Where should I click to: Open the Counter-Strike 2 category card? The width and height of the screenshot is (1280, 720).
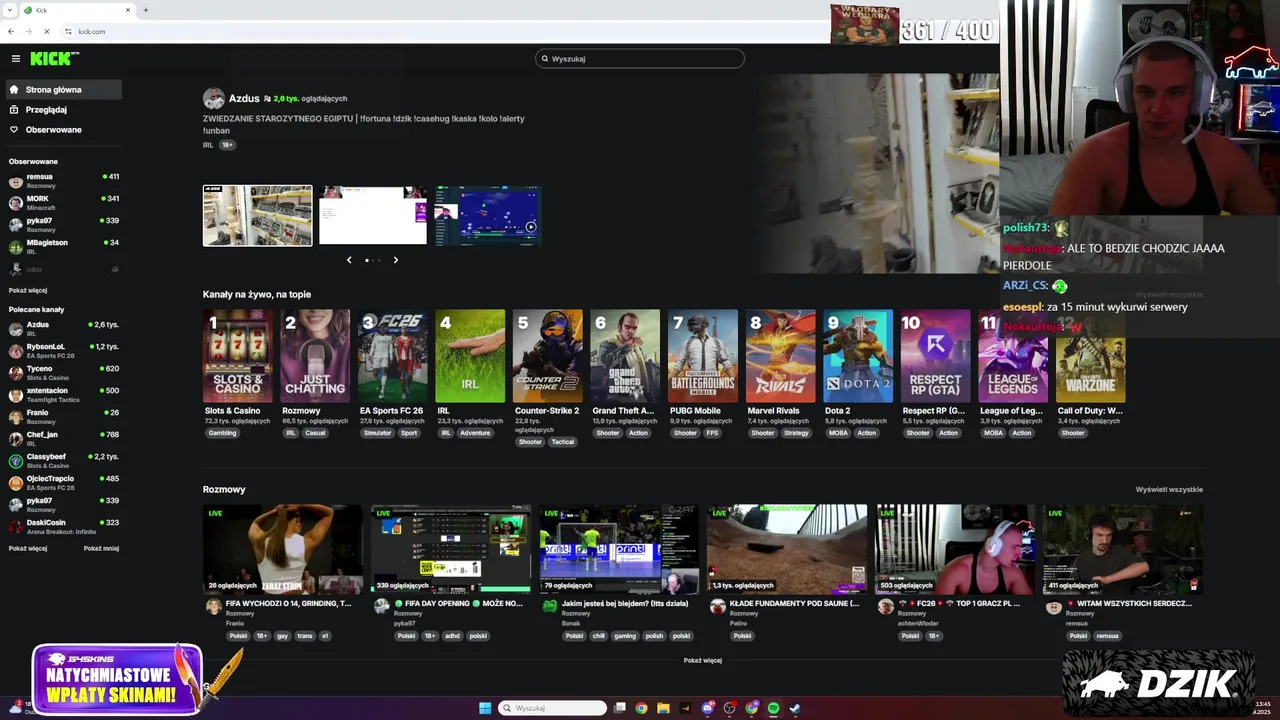548,357
